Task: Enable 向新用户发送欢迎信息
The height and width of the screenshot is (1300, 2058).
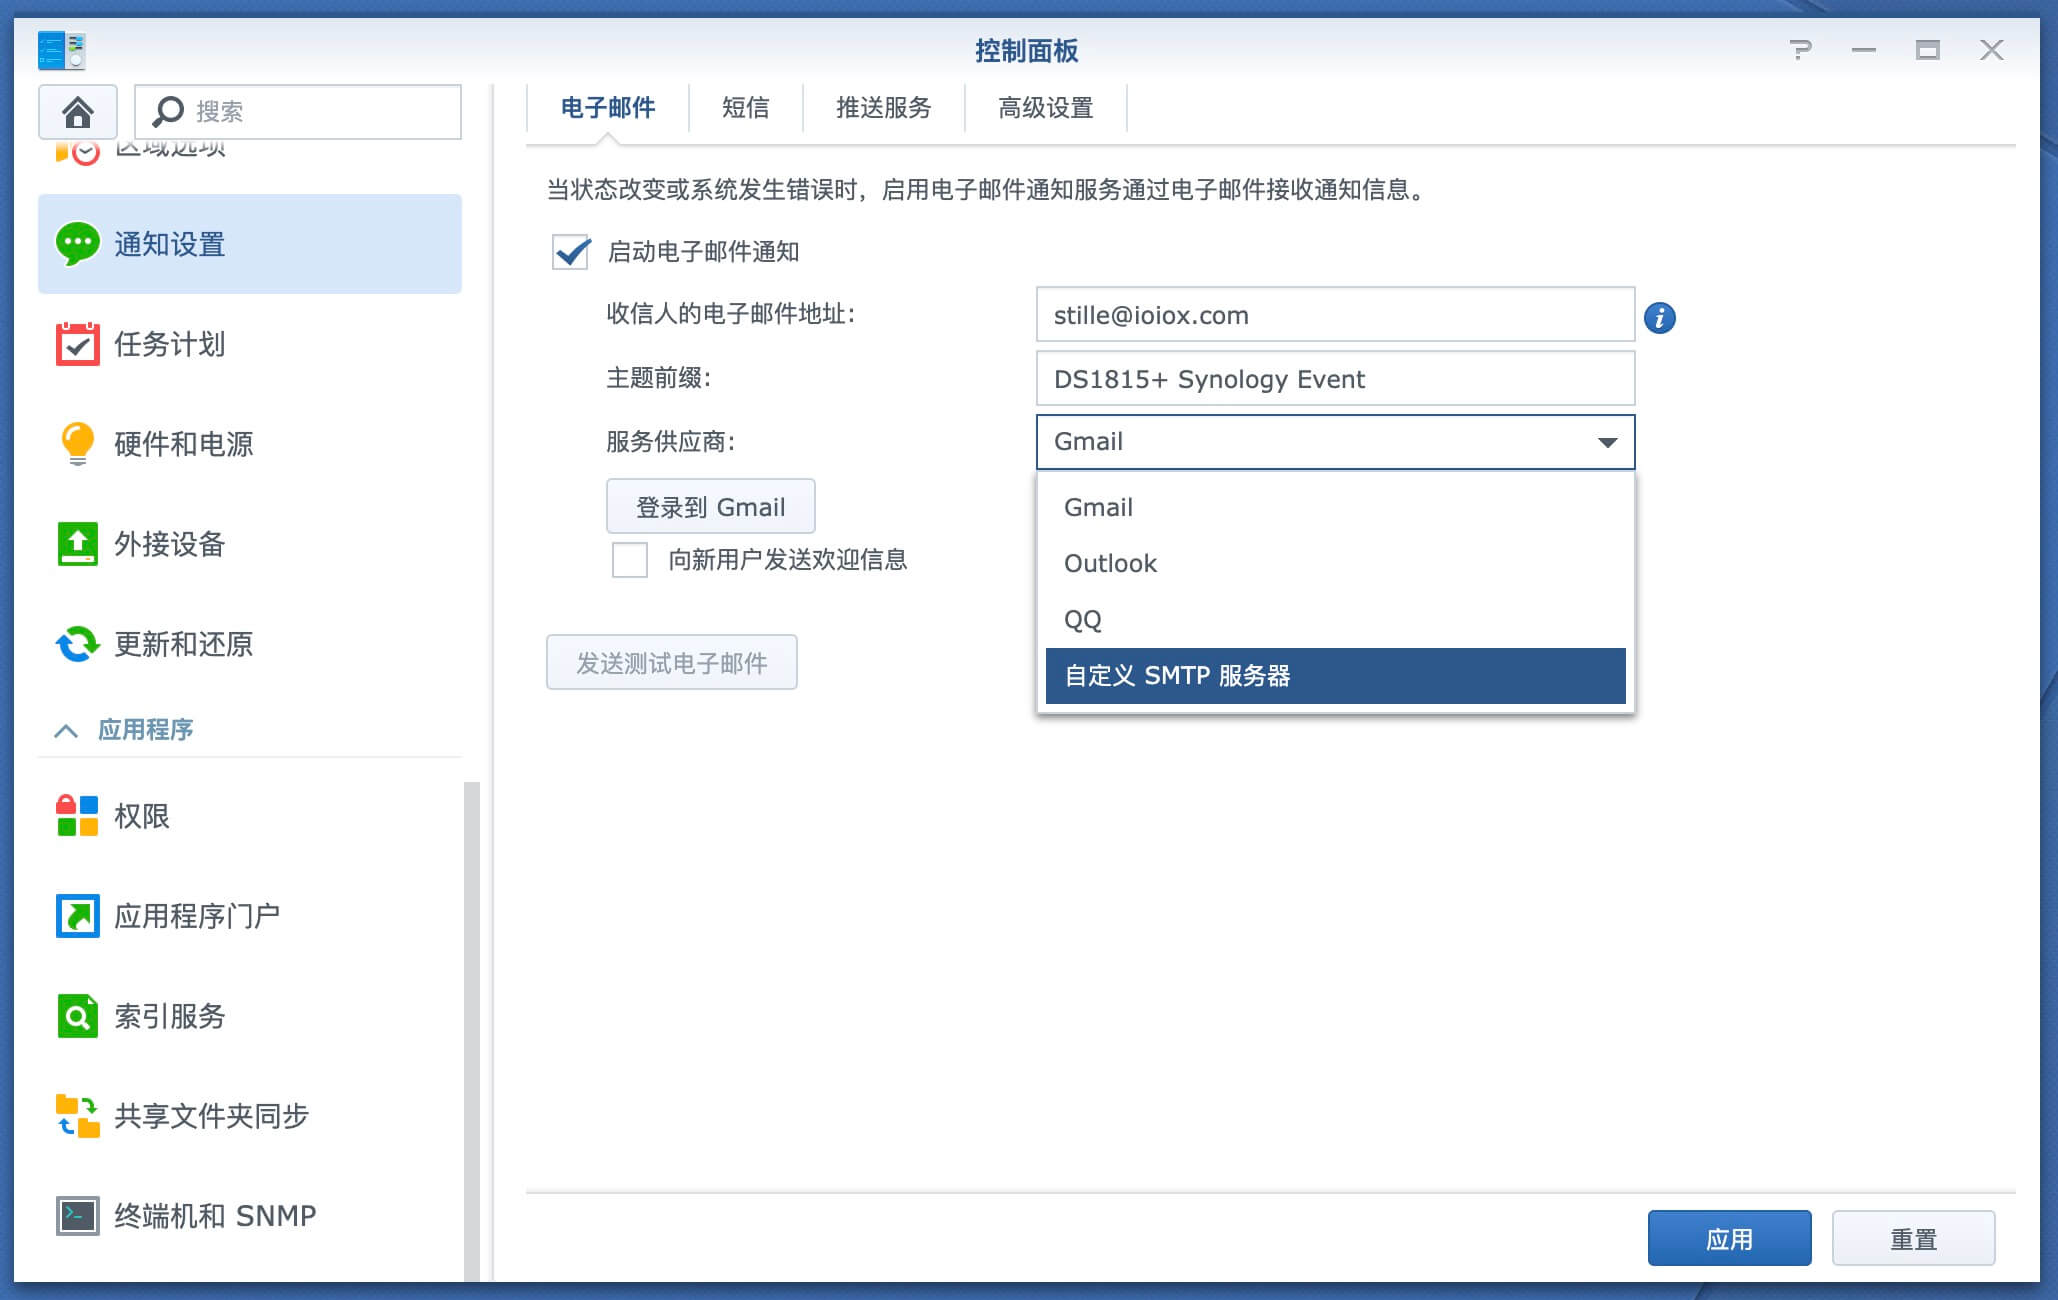Action: (630, 561)
